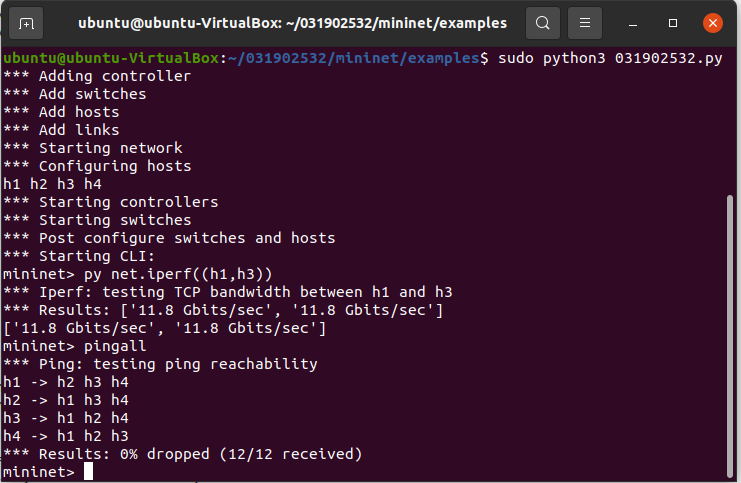The image size is (741, 483).
Task: Click the Iperf Results Gbits/sec line
Action: coord(223,310)
